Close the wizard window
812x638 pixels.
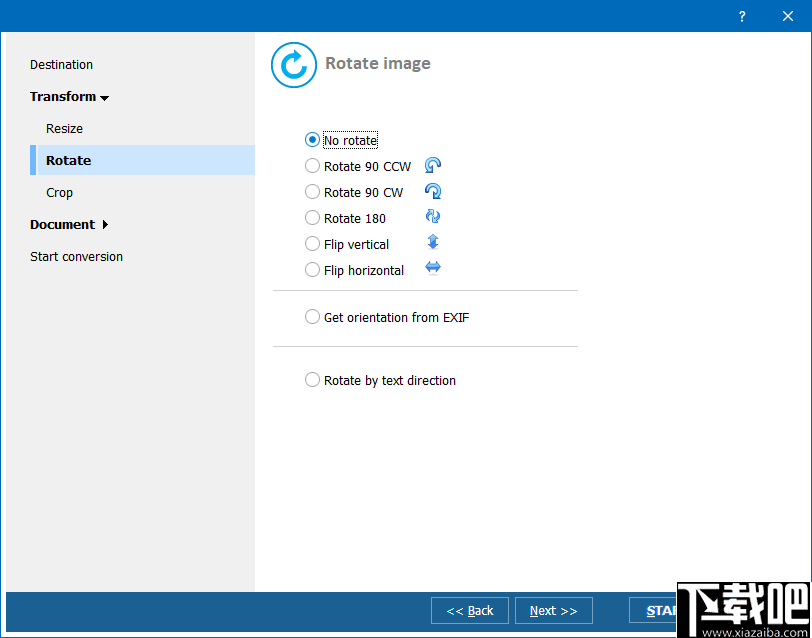pos(788,17)
